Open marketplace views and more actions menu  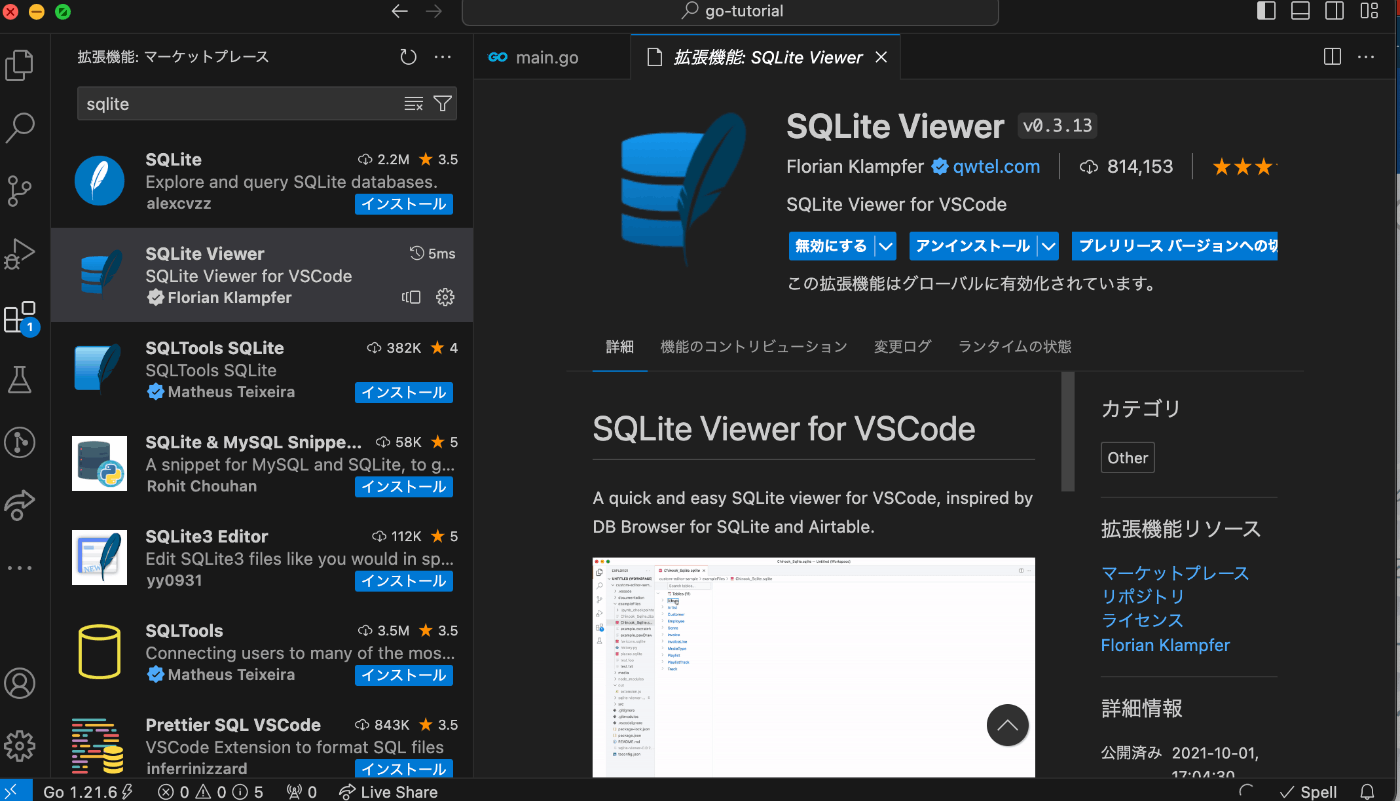tap(443, 57)
